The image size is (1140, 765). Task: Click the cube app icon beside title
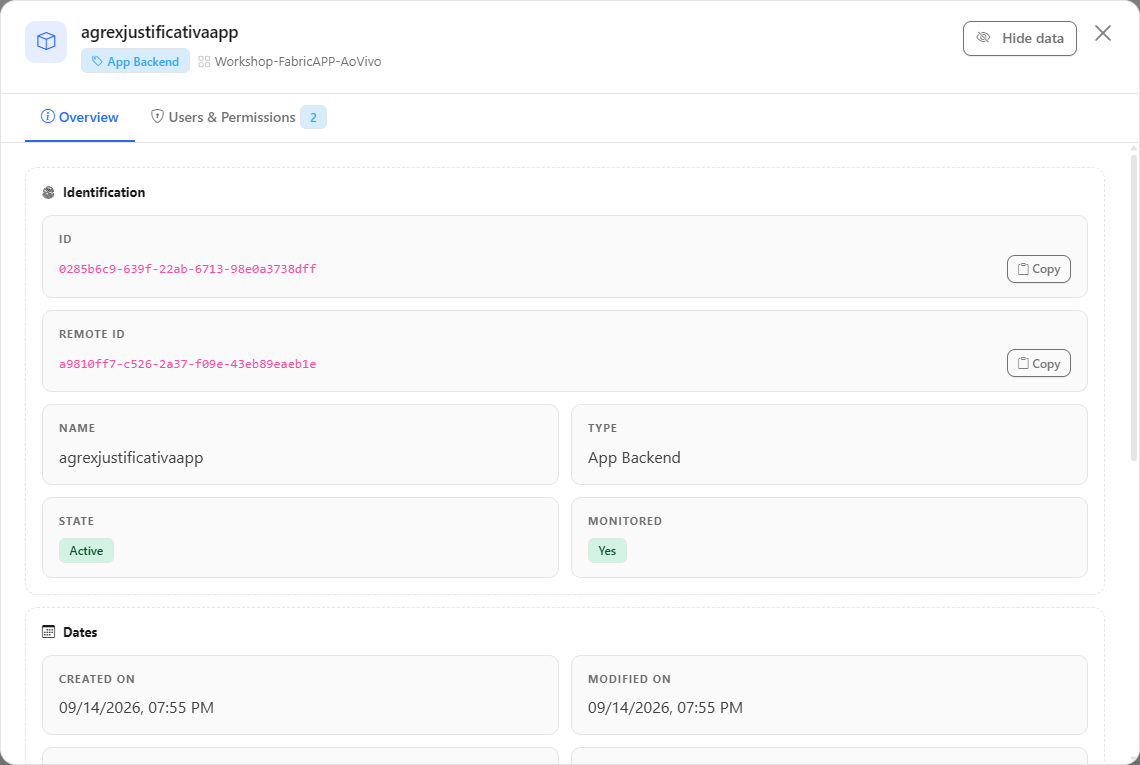coord(46,41)
